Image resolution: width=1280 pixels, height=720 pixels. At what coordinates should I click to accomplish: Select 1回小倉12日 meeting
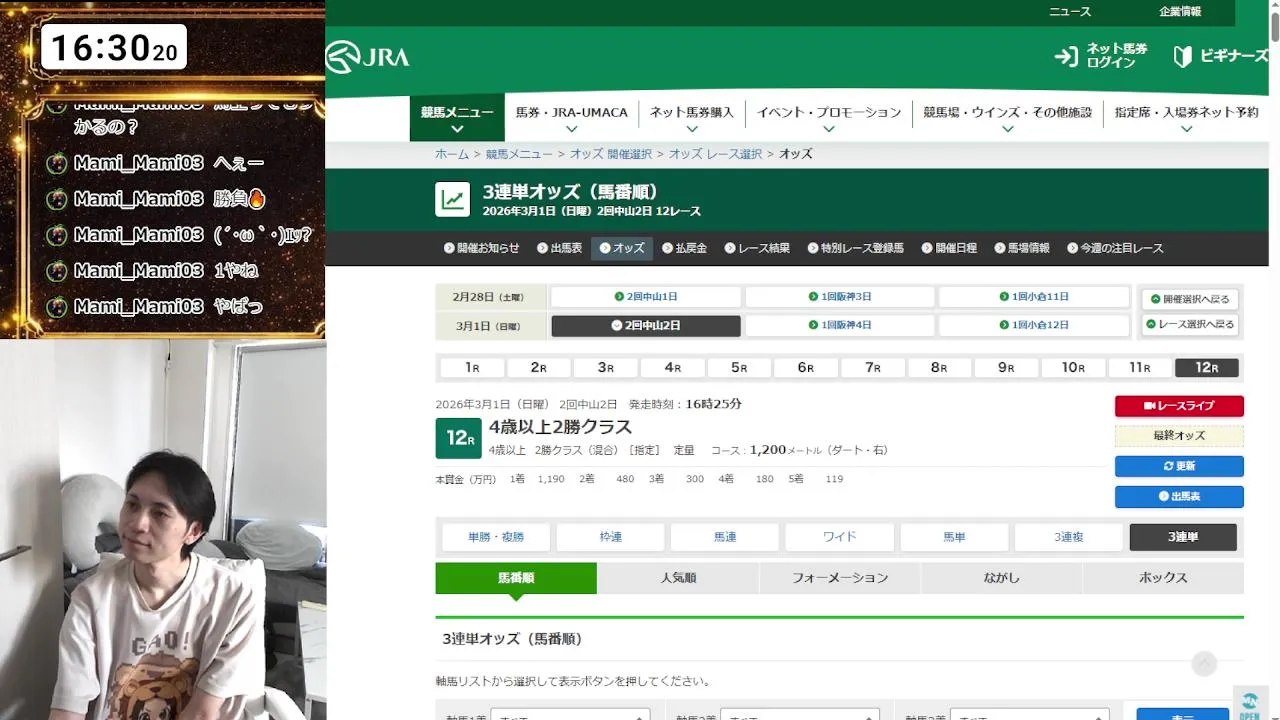[x=1034, y=326]
